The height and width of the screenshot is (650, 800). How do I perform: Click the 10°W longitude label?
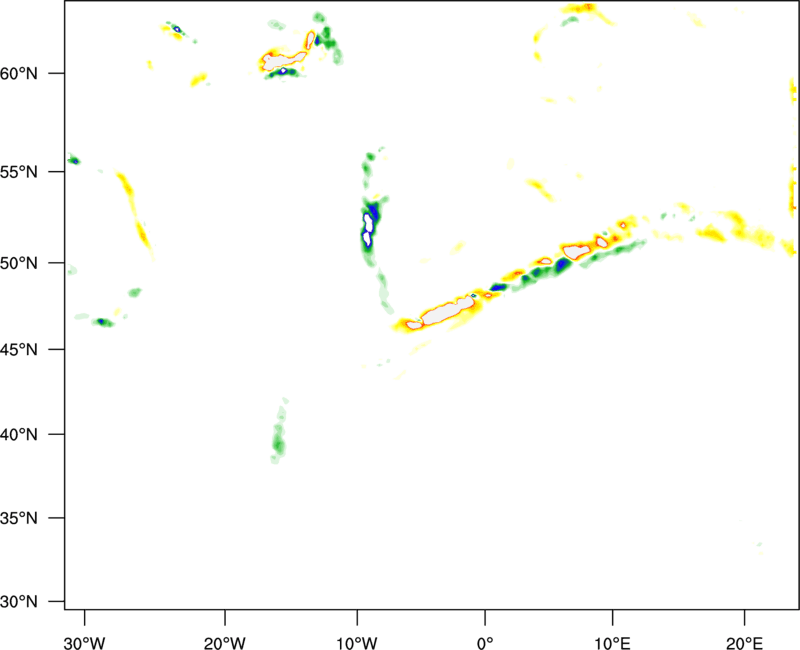(x=357, y=643)
